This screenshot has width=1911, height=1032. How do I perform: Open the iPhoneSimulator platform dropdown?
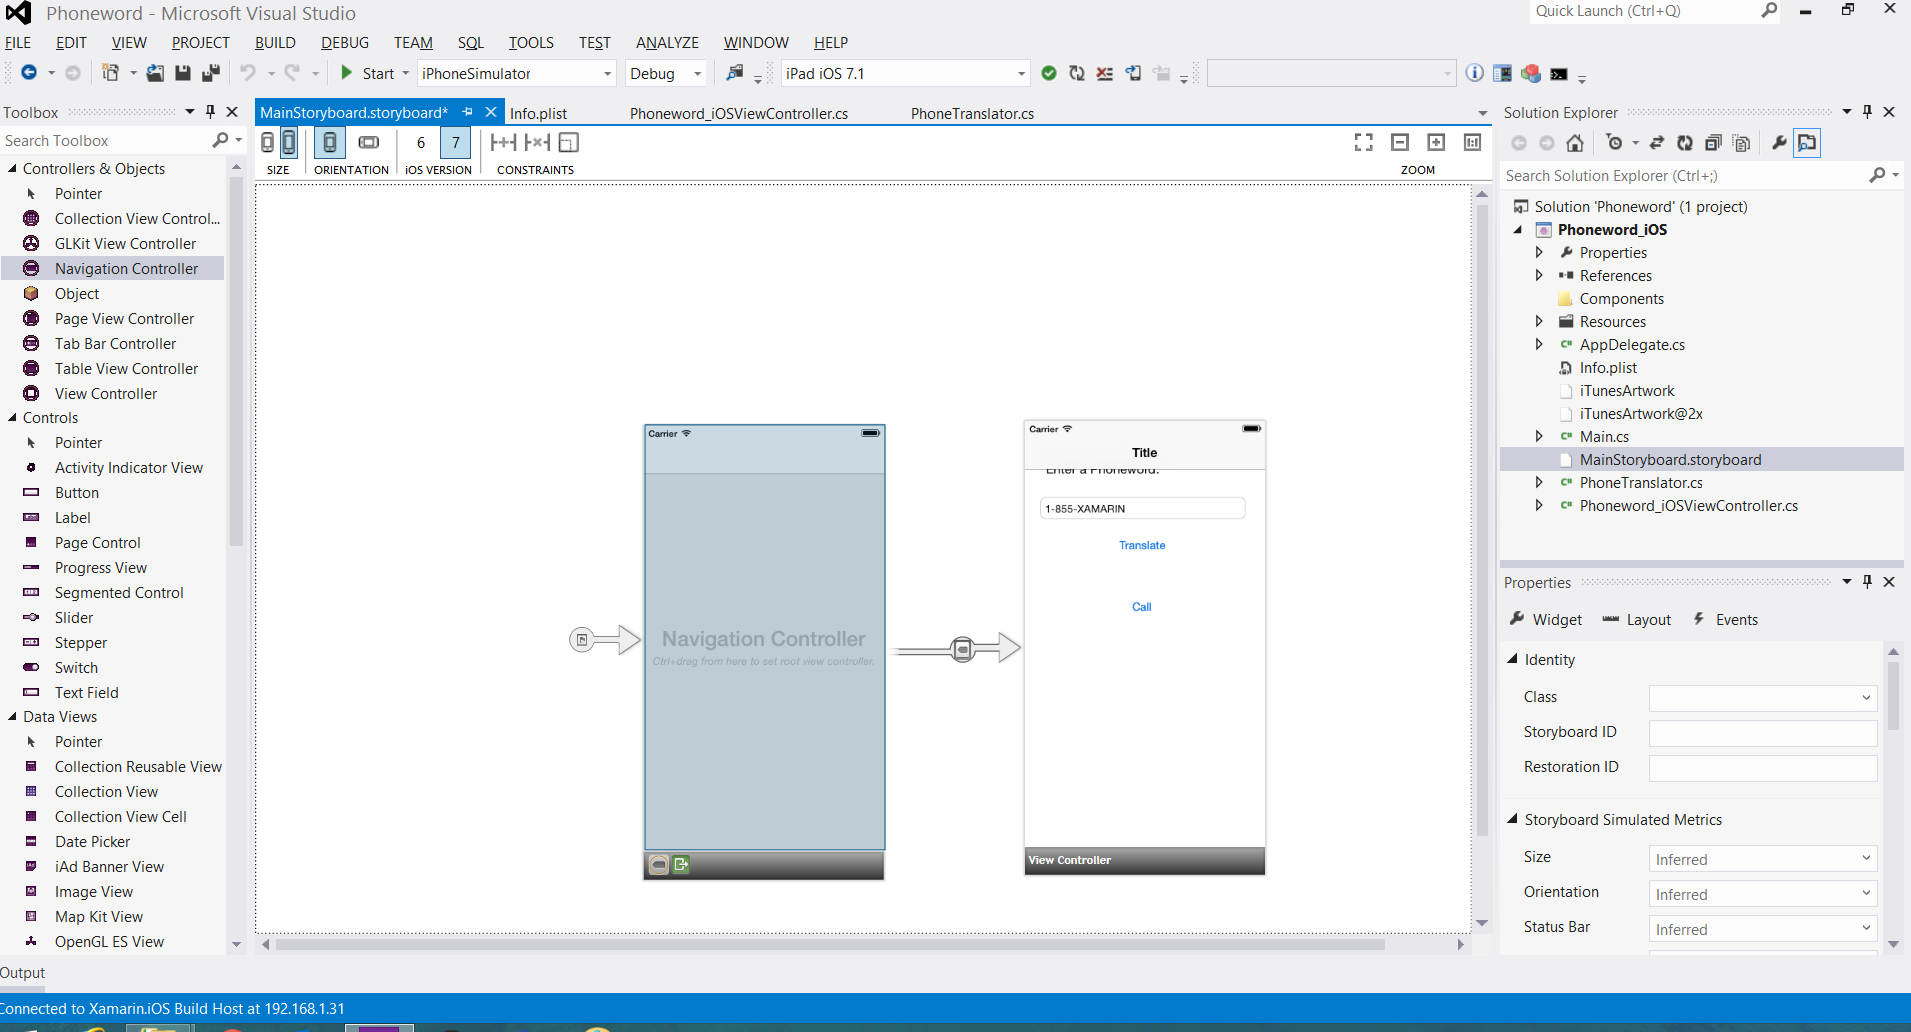(606, 74)
